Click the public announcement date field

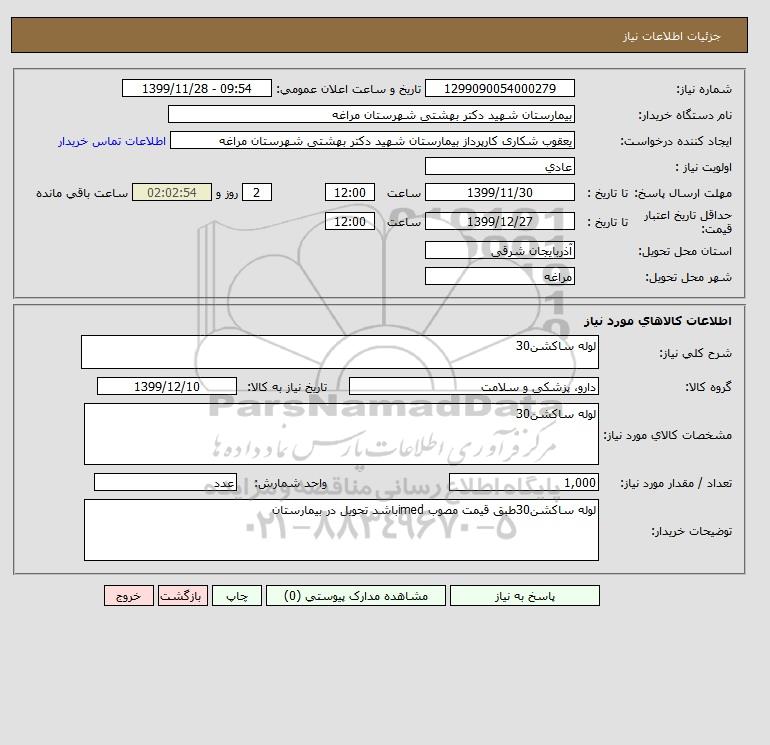click(196, 88)
